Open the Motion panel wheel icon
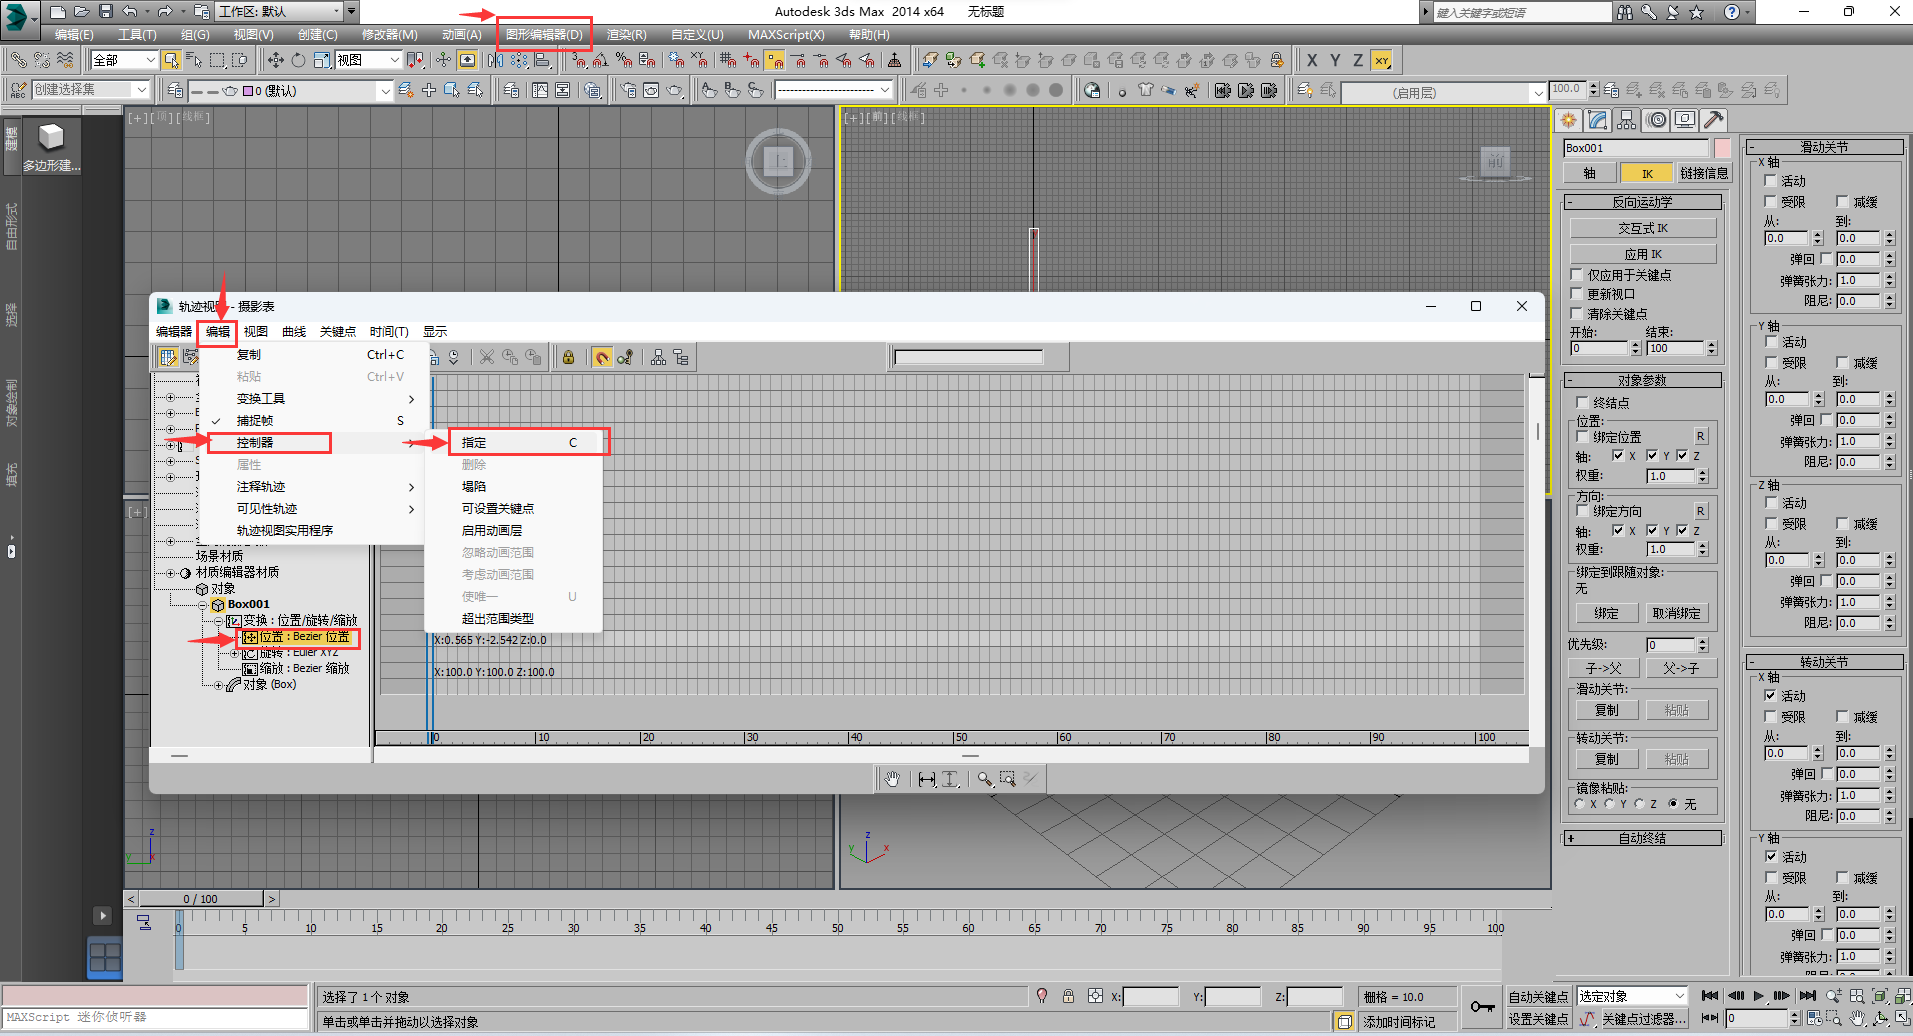 point(1656,120)
